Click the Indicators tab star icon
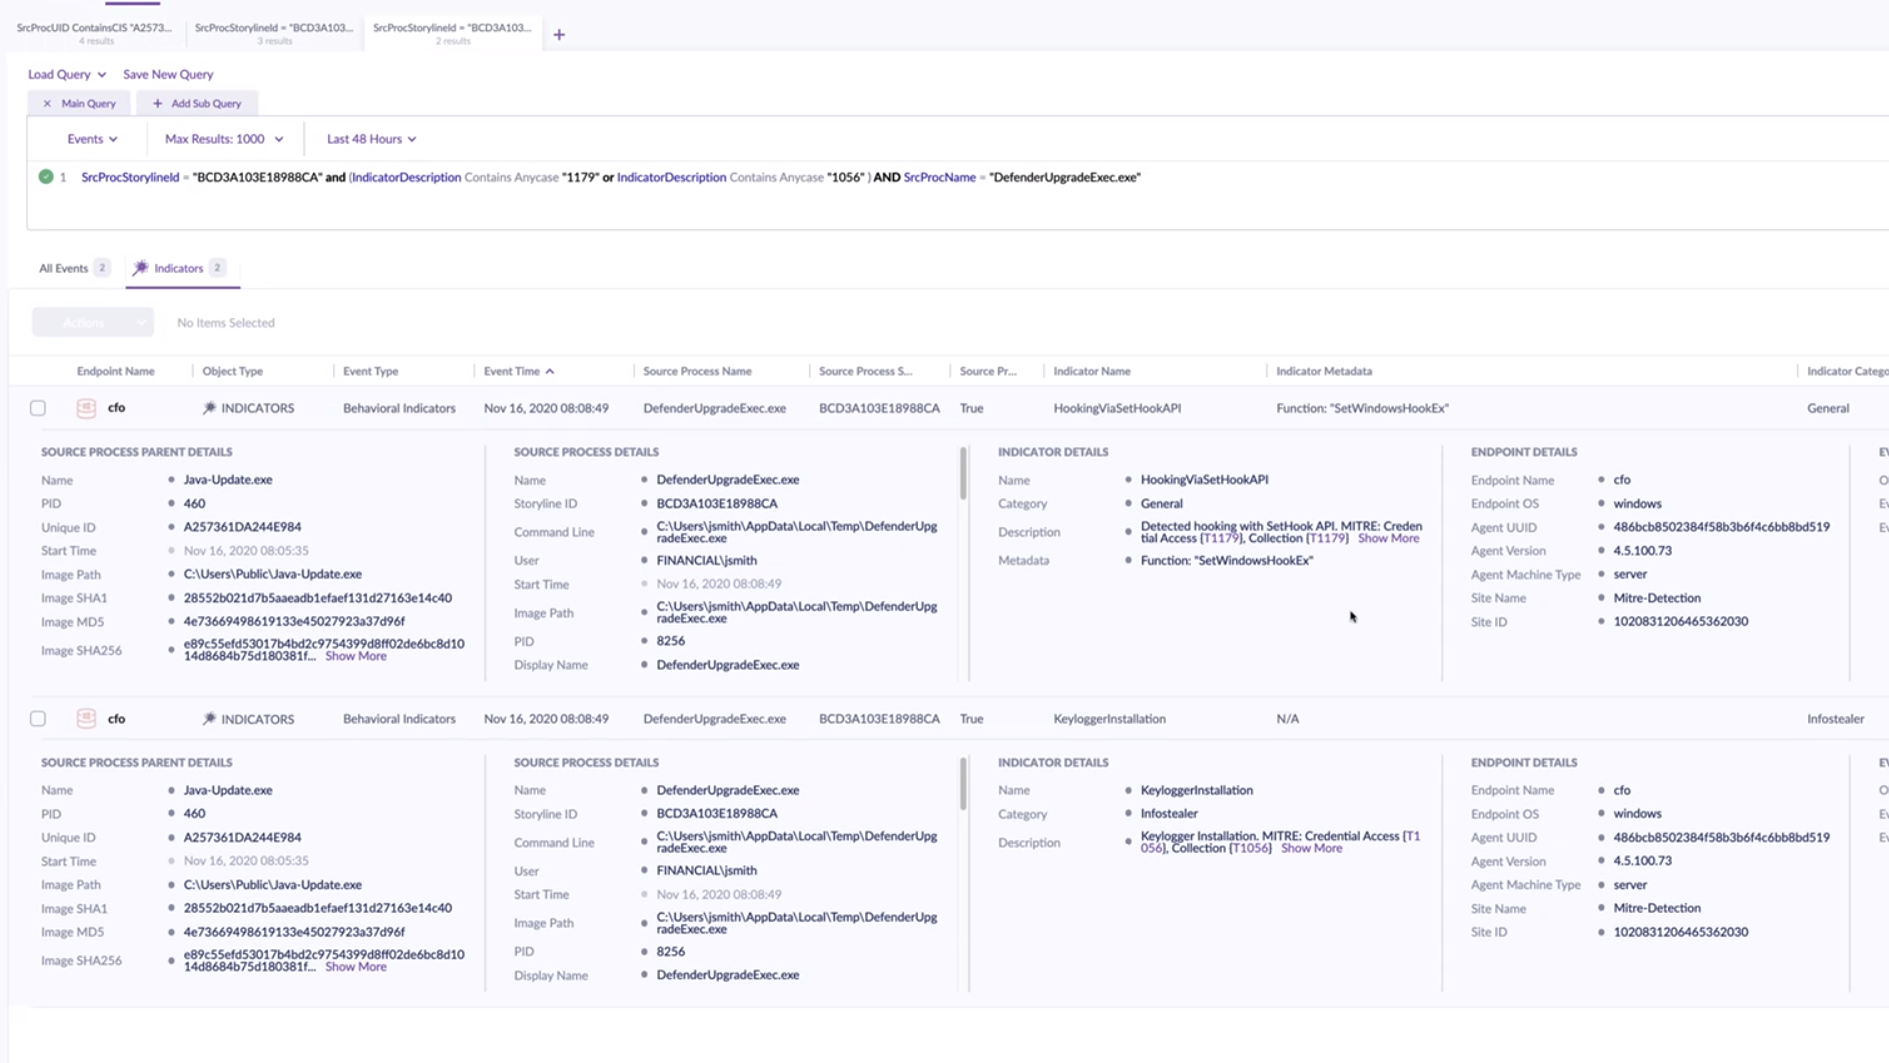Viewport: 1889px width, 1063px height. click(x=141, y=268)
